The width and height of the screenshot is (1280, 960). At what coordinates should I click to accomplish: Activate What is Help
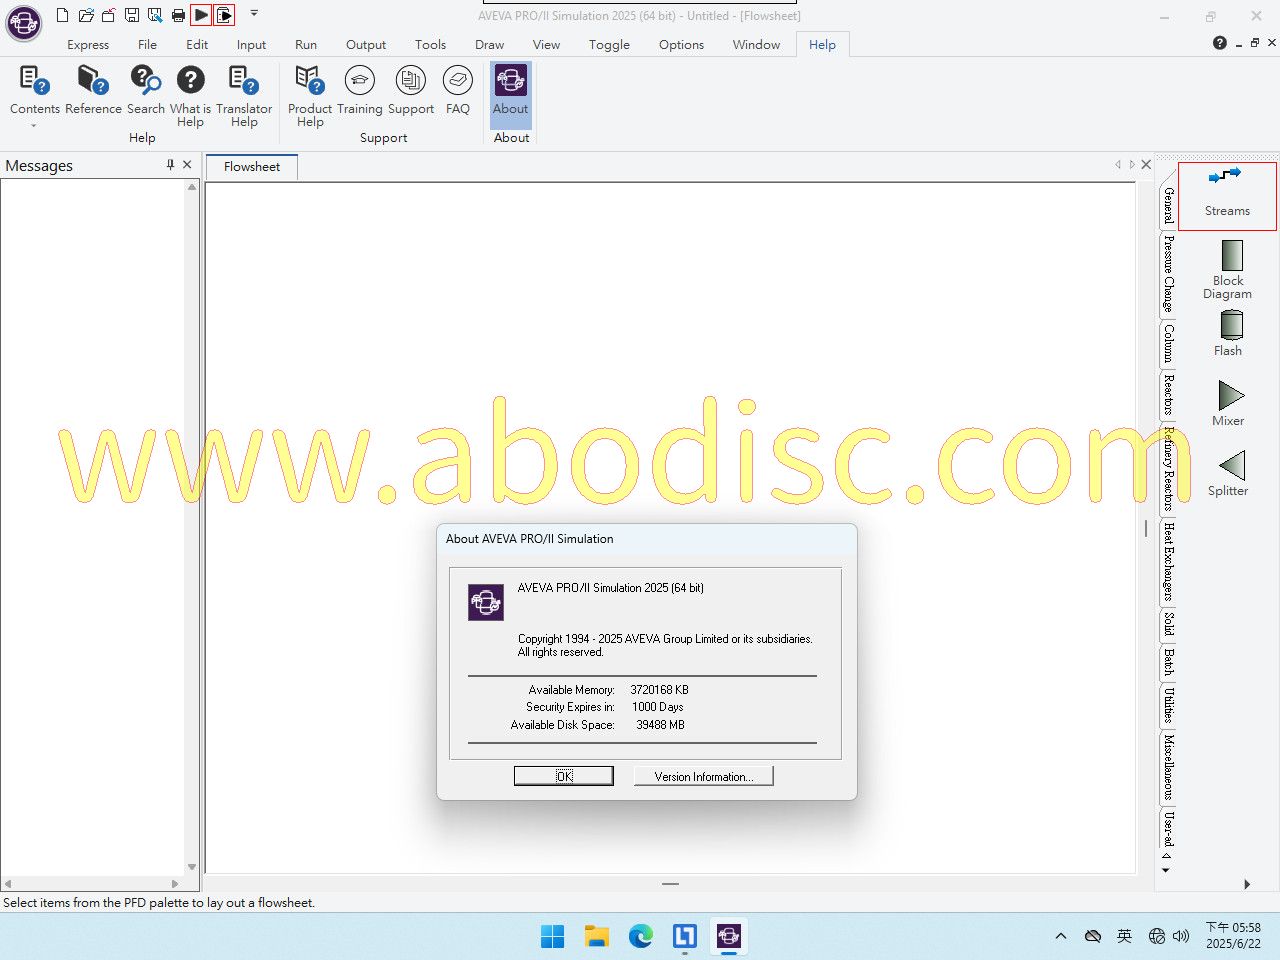coord(190,95)
